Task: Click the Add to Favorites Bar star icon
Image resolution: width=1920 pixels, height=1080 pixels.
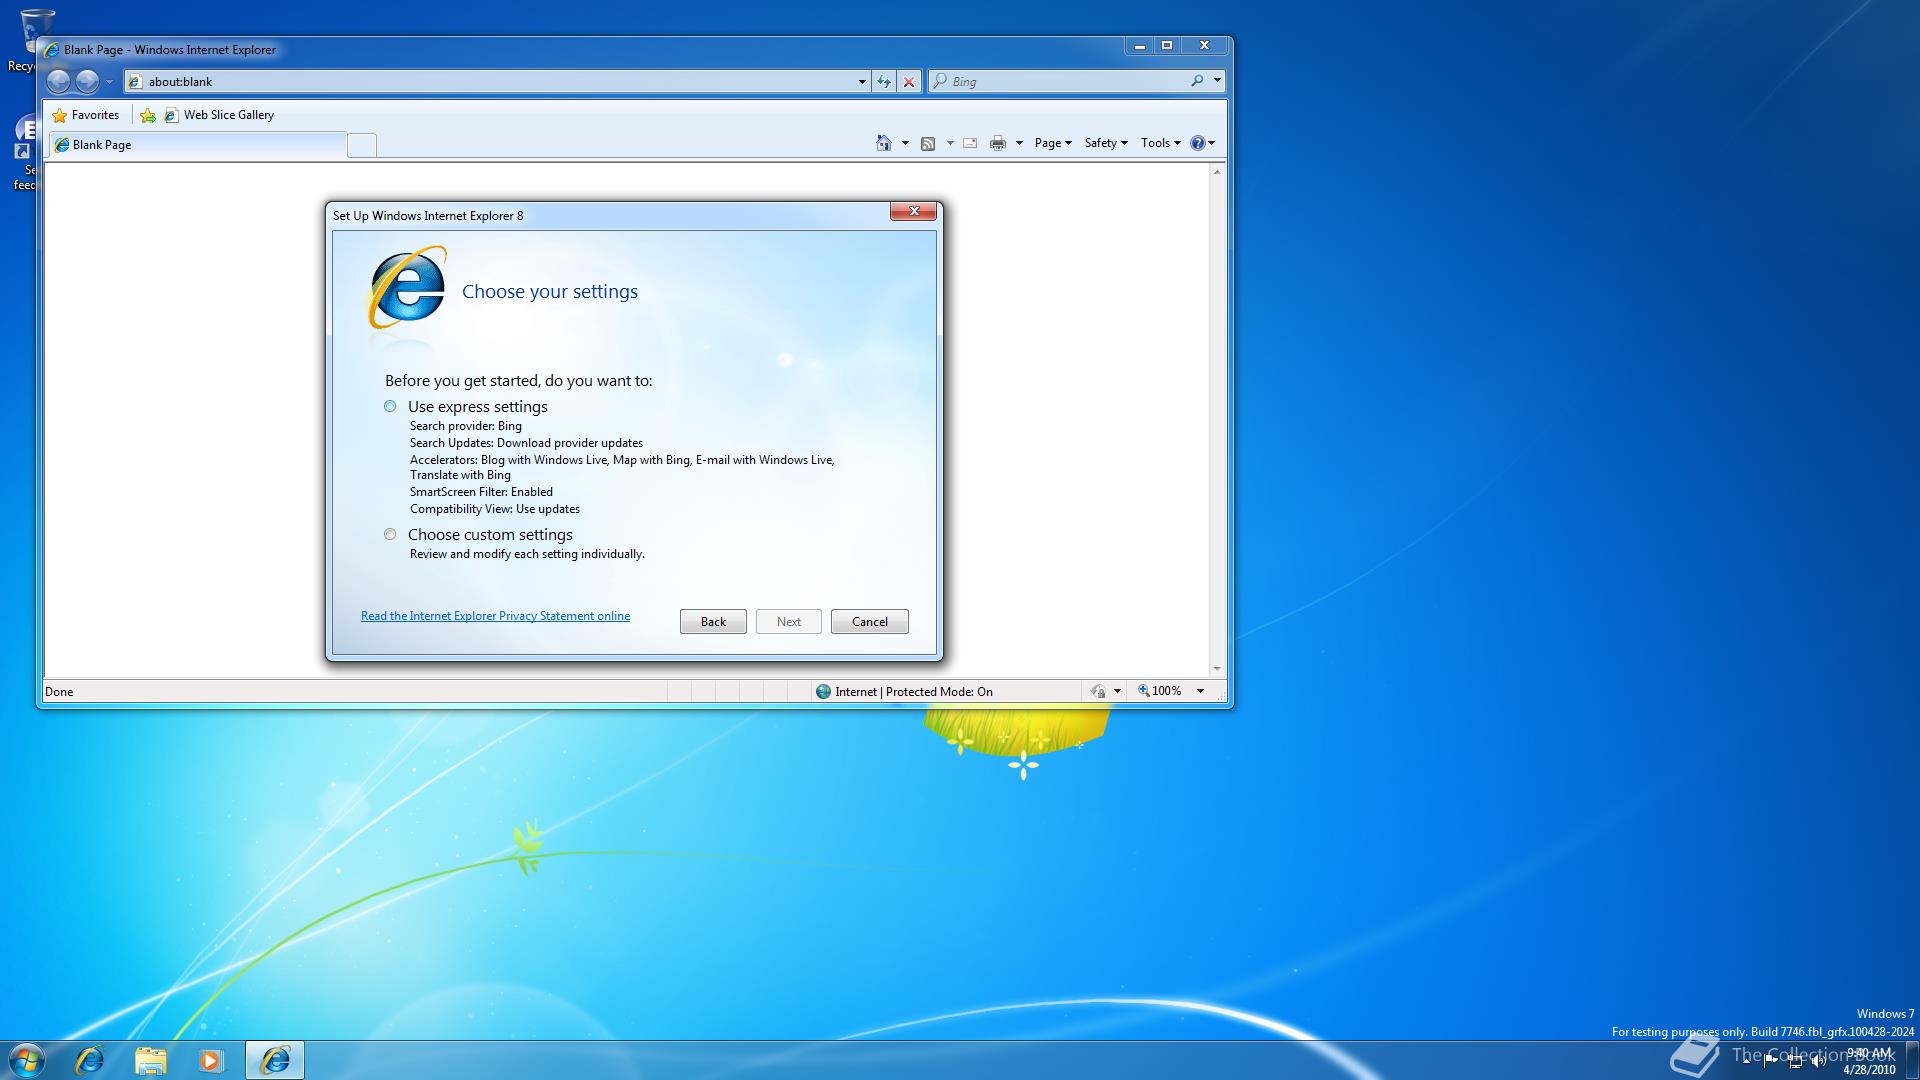Action: click(148, 115)
